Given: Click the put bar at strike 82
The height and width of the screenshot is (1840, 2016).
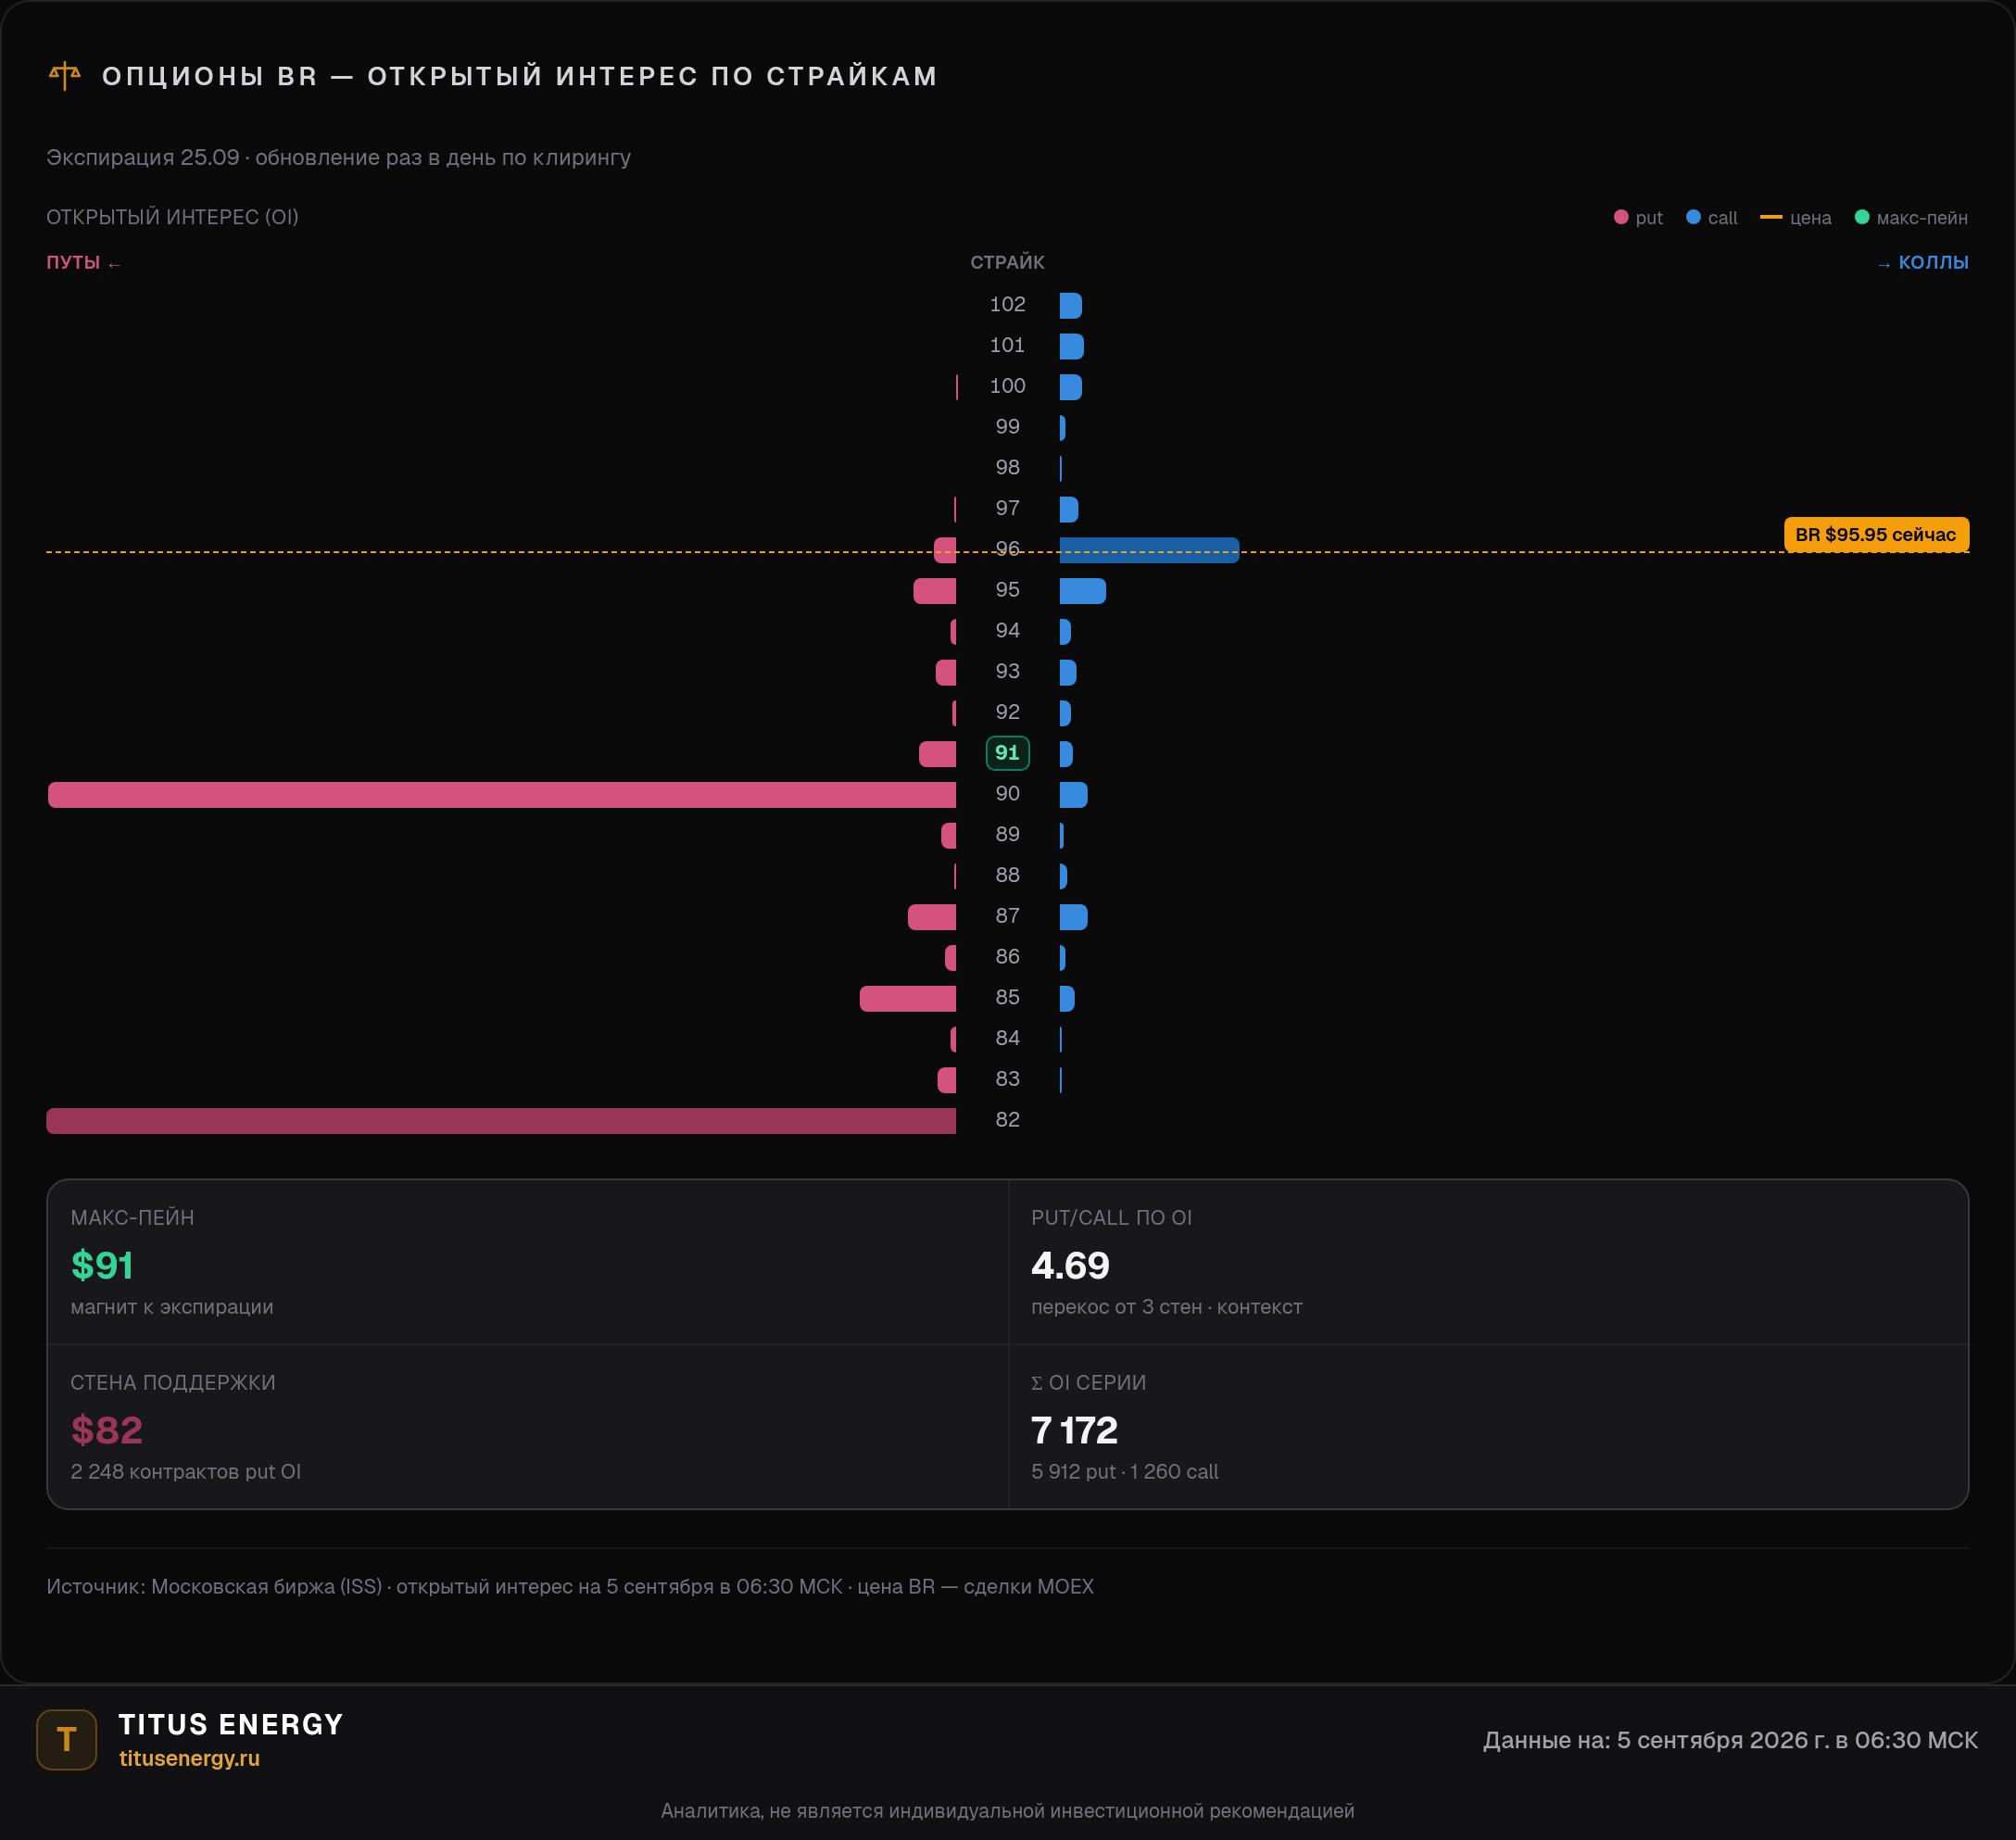Looking at the screenshot, I should 501,1121.
